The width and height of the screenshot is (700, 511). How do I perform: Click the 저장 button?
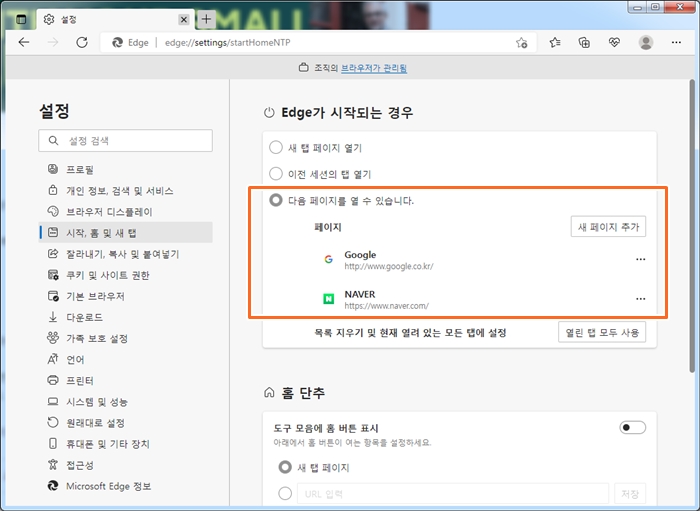[629, 494]
